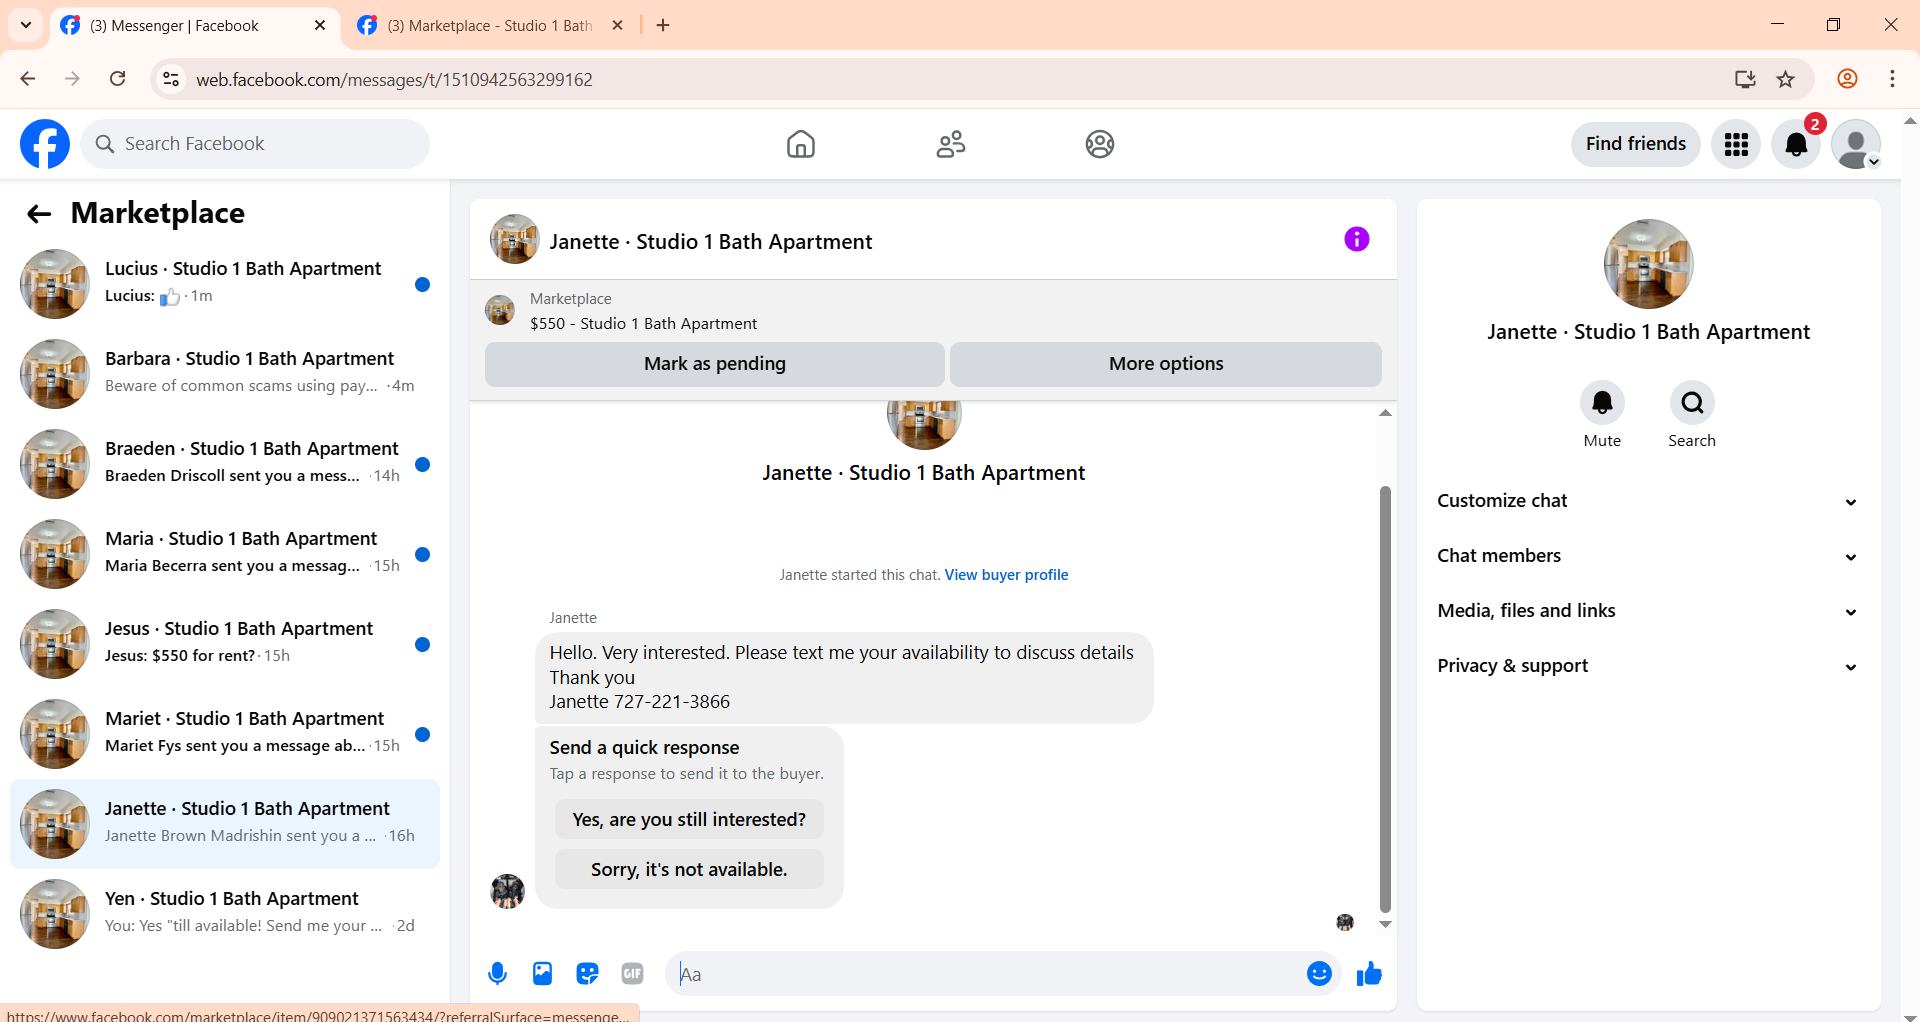Open the emoji picker
This screenshot has height=1022, width=1920.
(x=1319, y=973)
